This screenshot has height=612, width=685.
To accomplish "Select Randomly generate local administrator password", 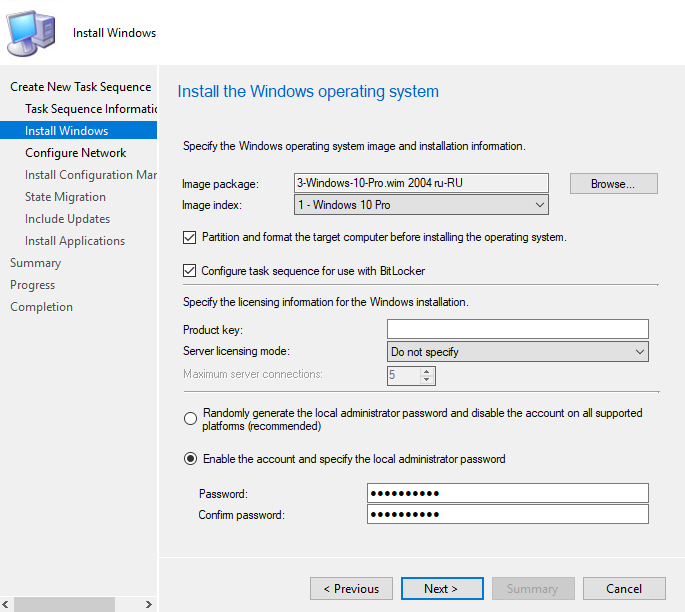I will point(190,418).
